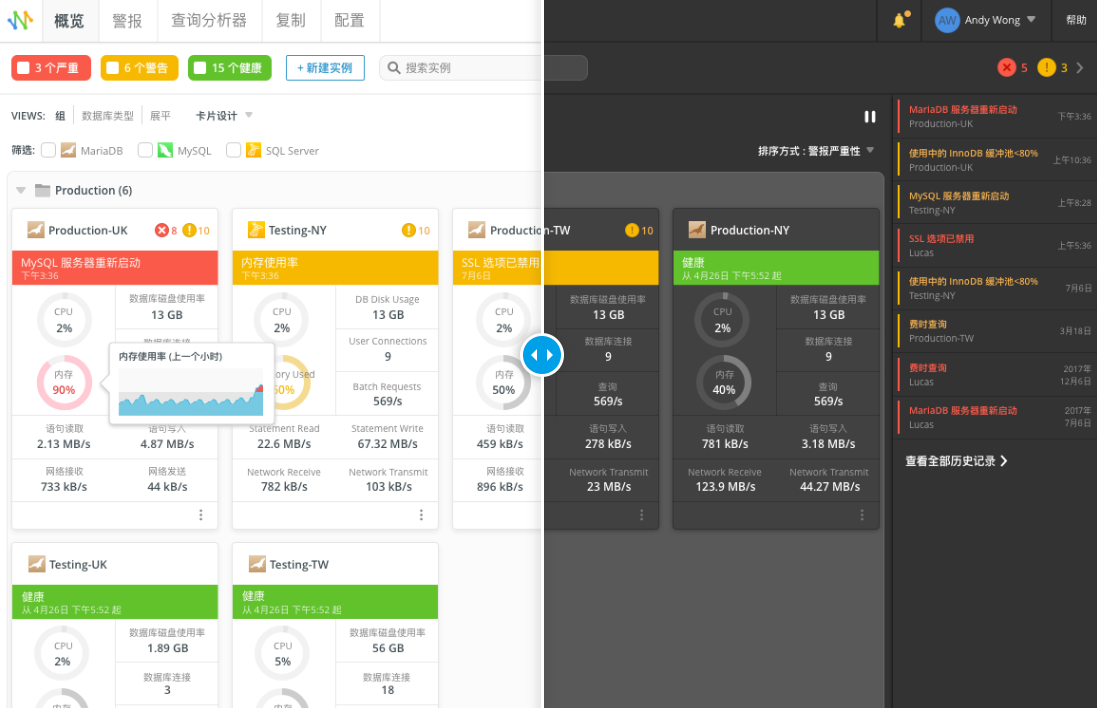Screen dimensions: 1097x708
Task: Click the MariaDB filter icon
Action: tap(68, 150)
